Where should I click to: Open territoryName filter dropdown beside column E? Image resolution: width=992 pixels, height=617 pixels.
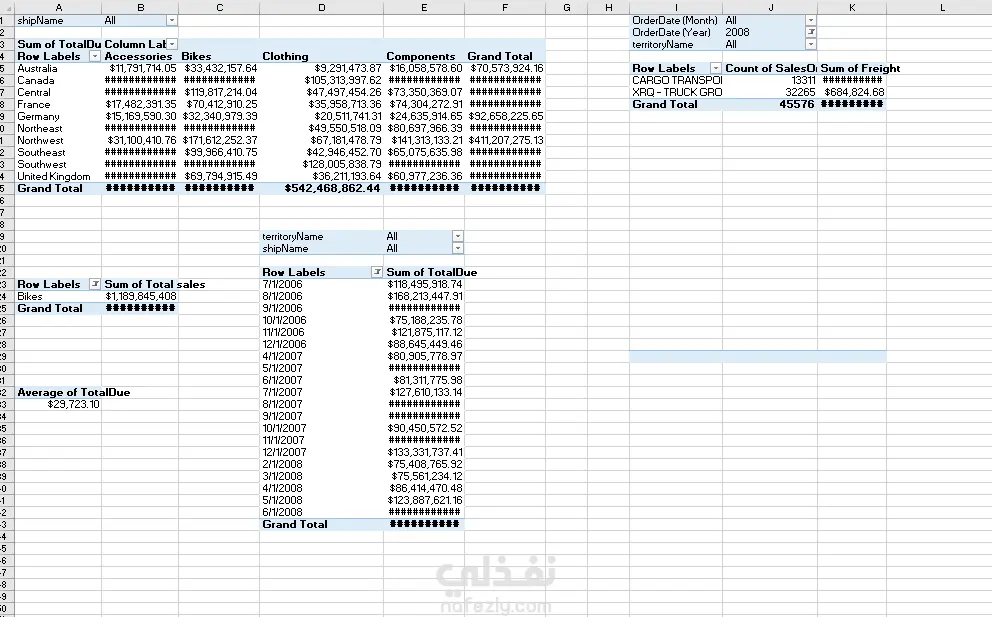(x=457, y=236)
